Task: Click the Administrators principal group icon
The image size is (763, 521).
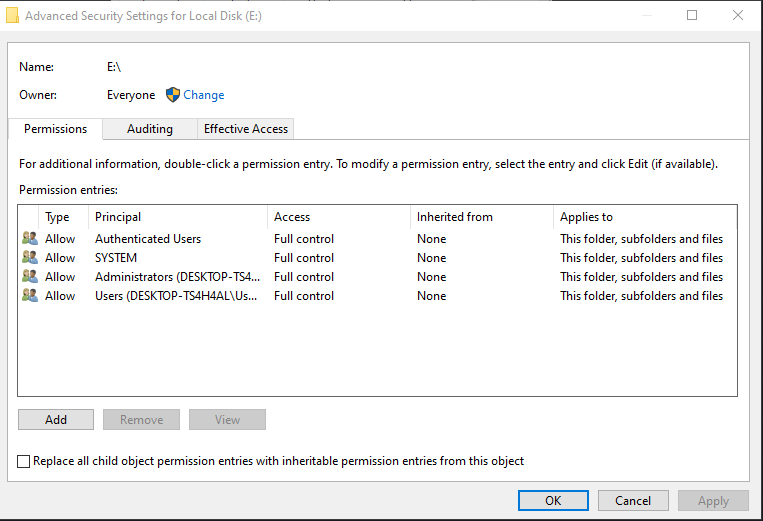Action: (x=29, y=277)
